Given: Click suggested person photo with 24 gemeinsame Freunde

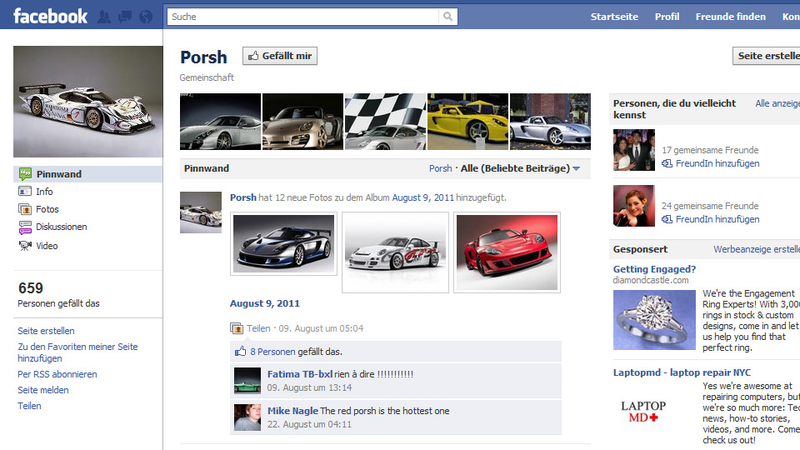Looking at the screenshot, I should pyautogui.click(x=634, y=206).
